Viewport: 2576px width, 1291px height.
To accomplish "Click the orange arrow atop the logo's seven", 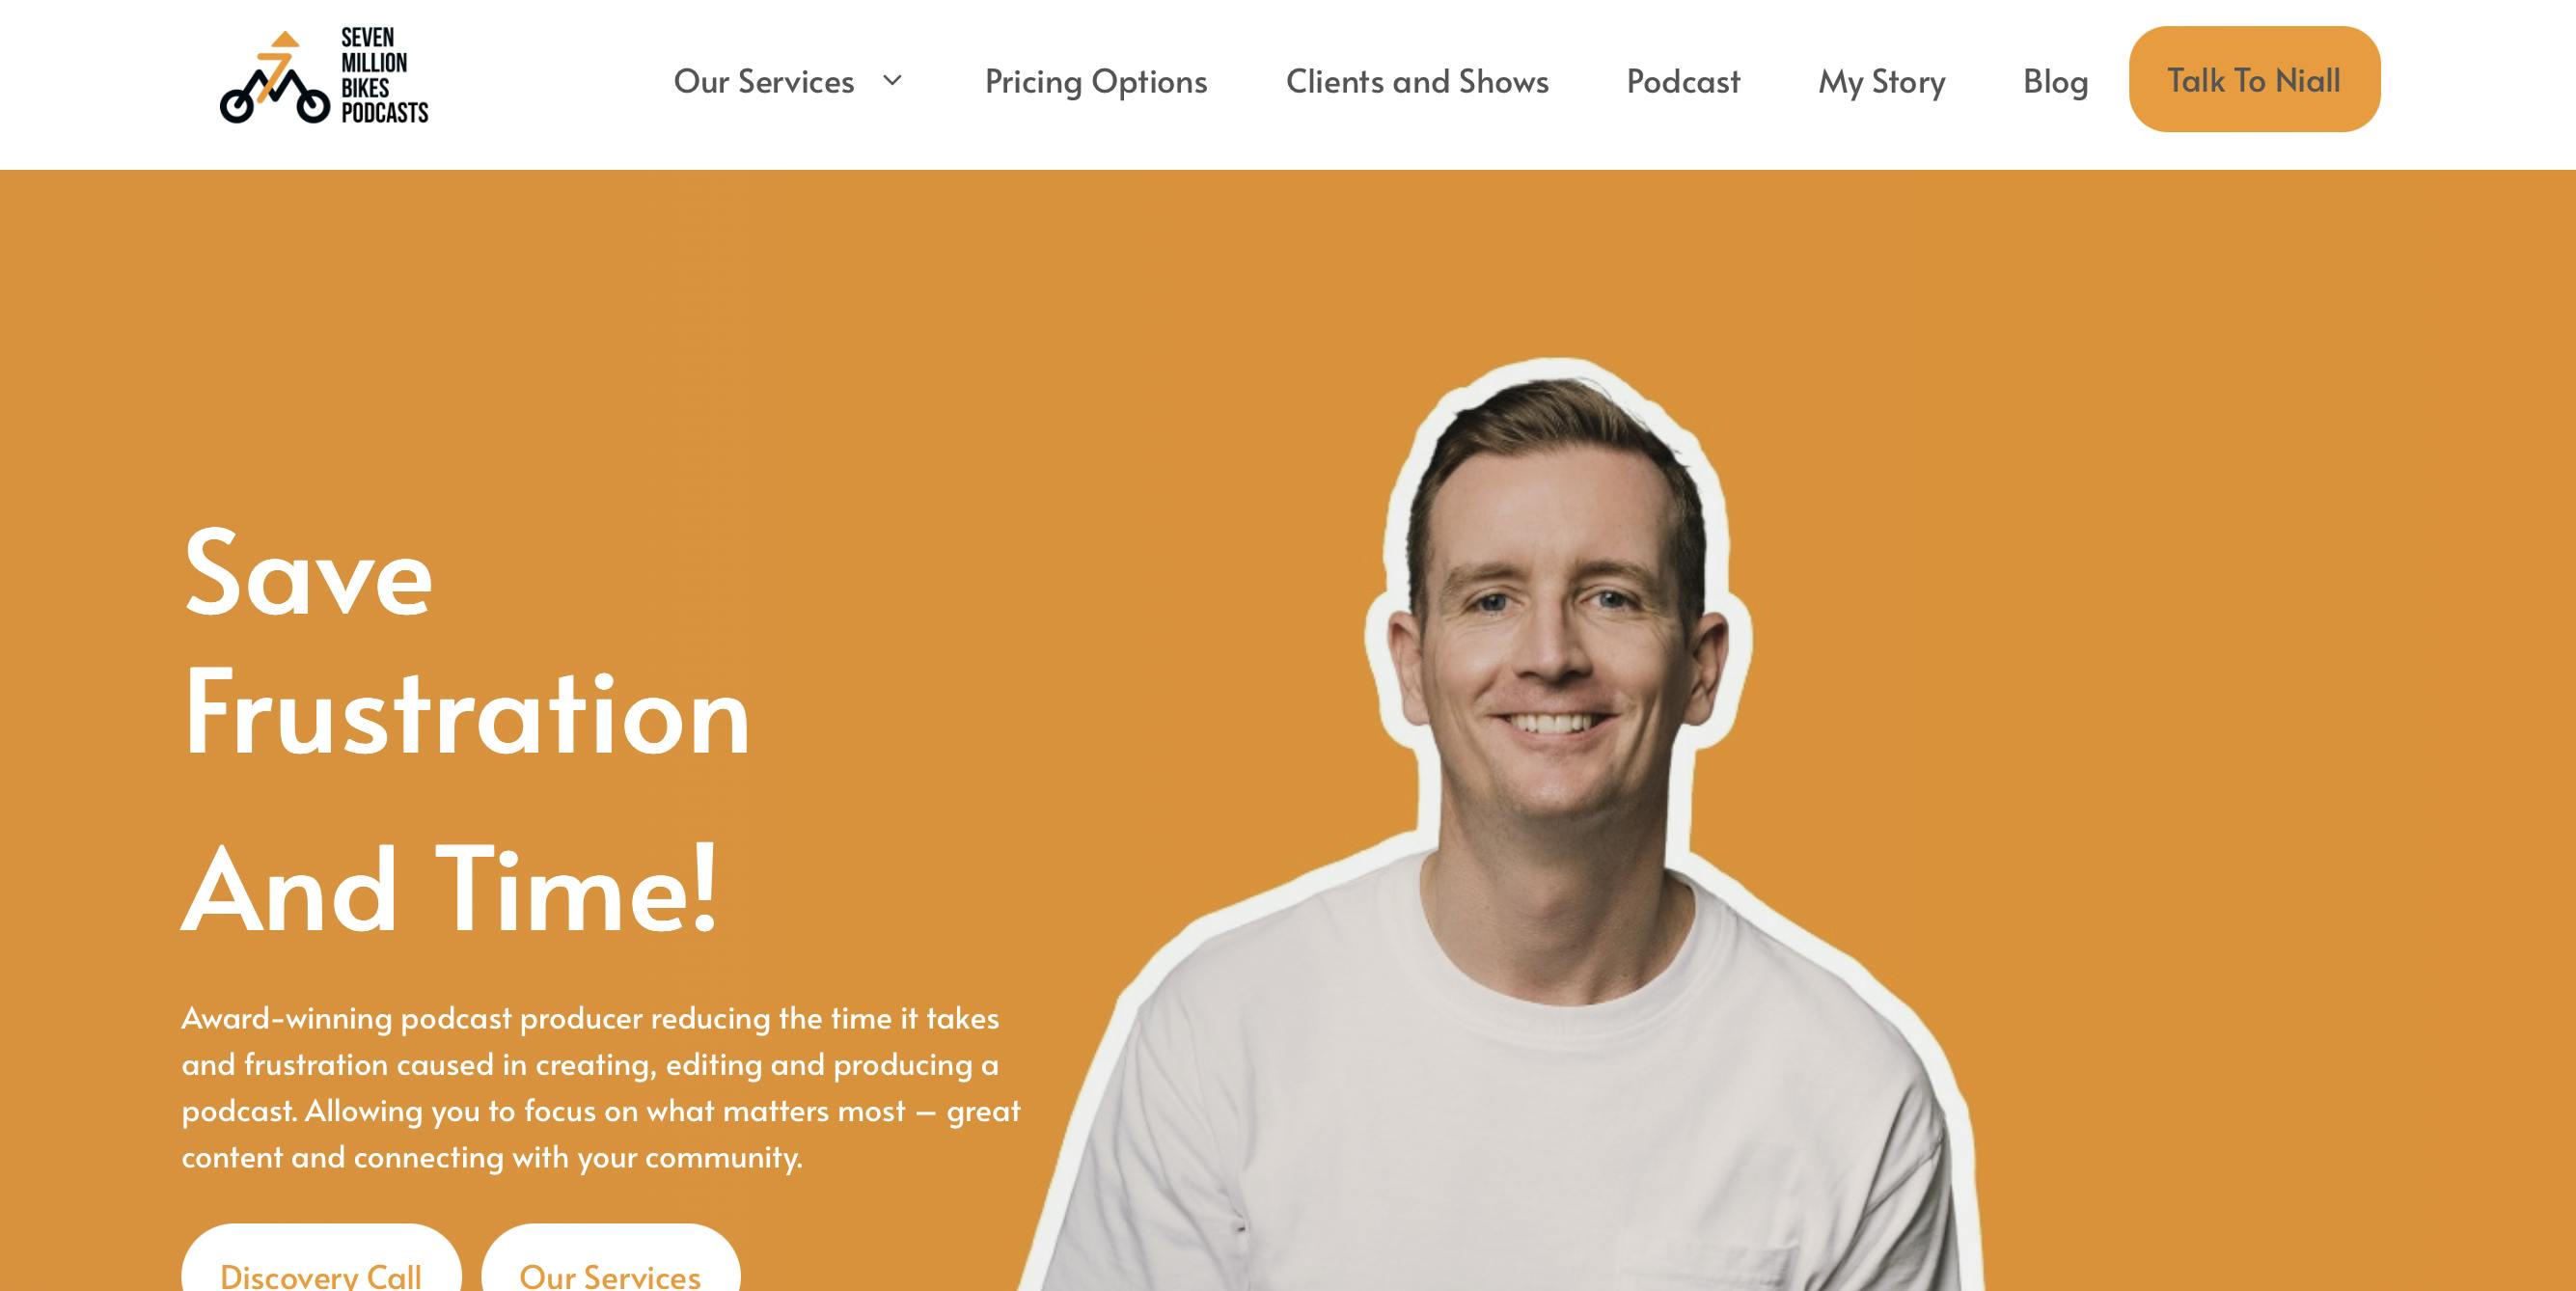I will click(285, 39).
